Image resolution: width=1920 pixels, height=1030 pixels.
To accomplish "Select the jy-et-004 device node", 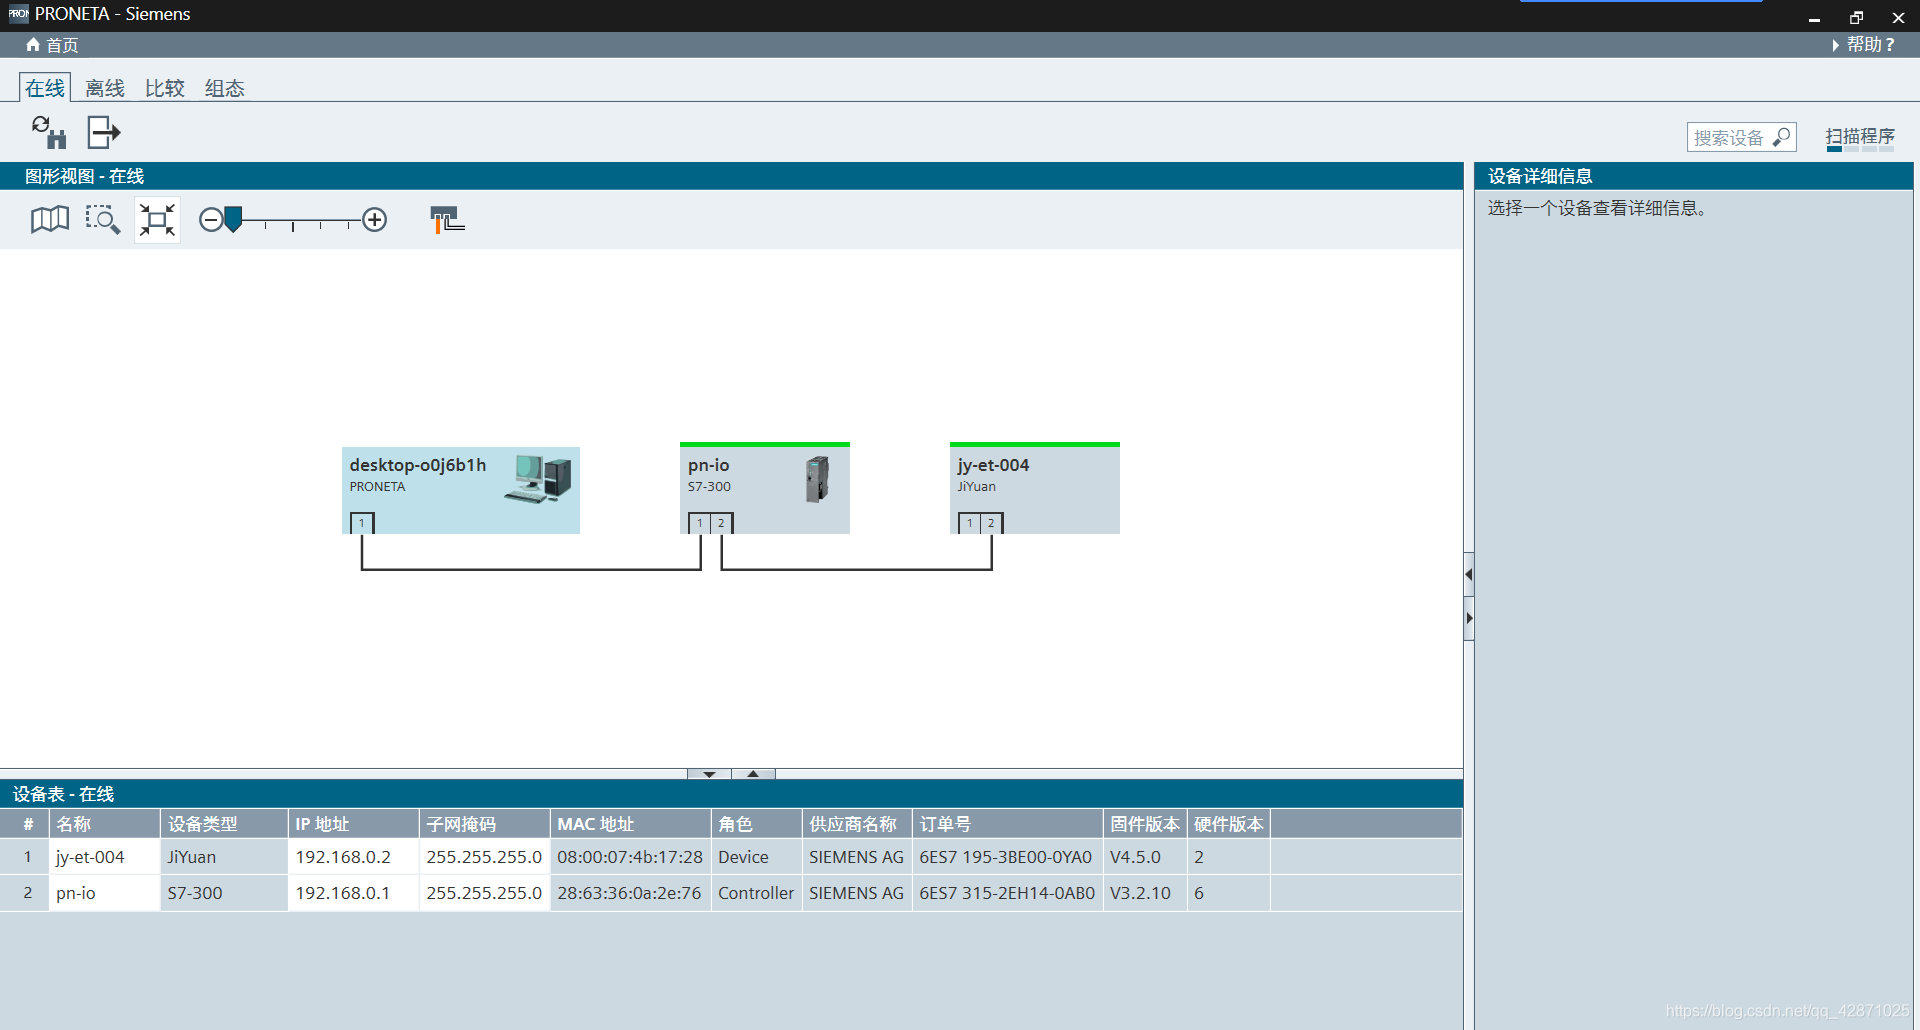I will [1035, 488].
